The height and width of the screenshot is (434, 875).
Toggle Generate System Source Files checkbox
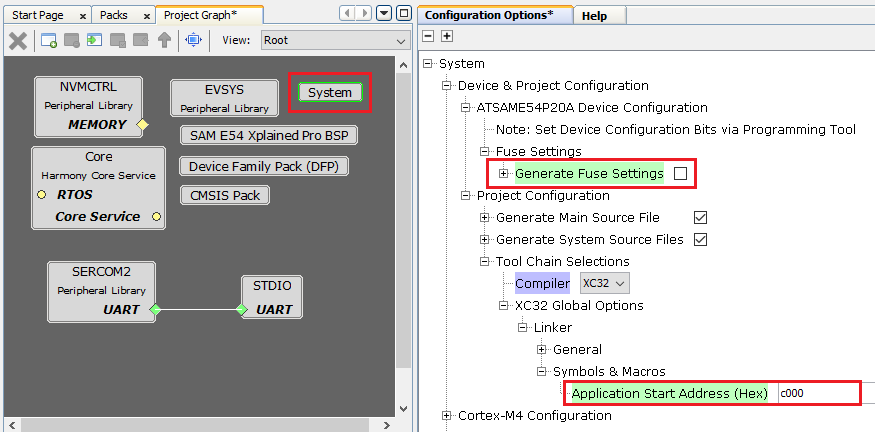pyautogui.click(x=700, y=240)
